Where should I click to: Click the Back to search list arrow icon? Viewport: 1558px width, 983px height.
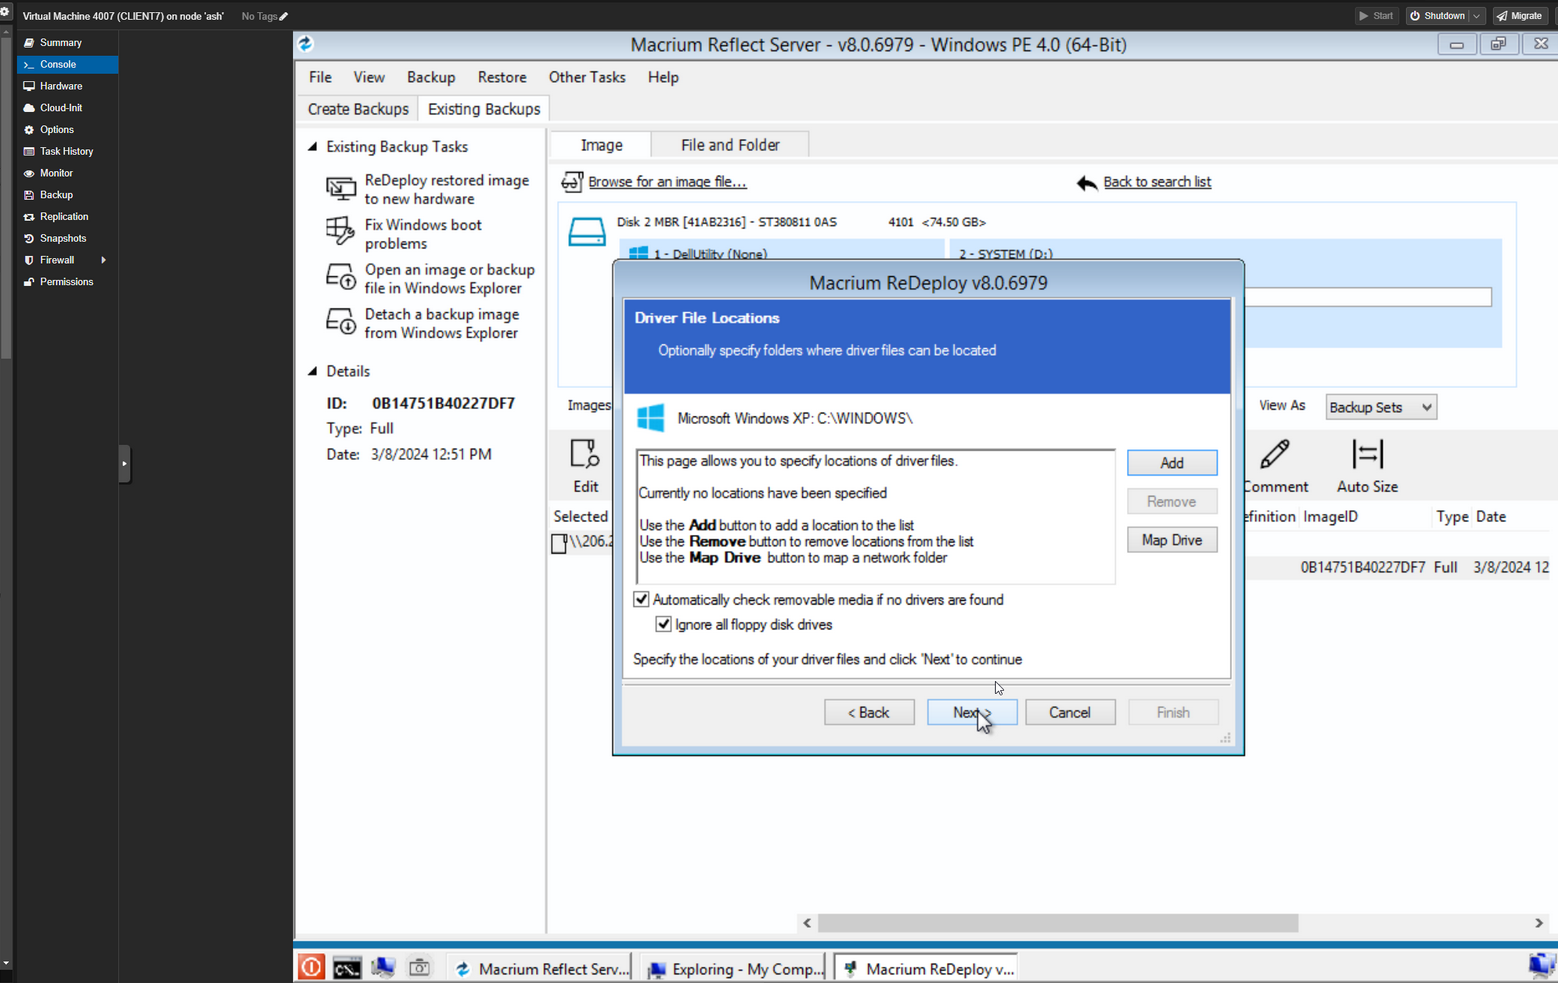point(1087,183)
